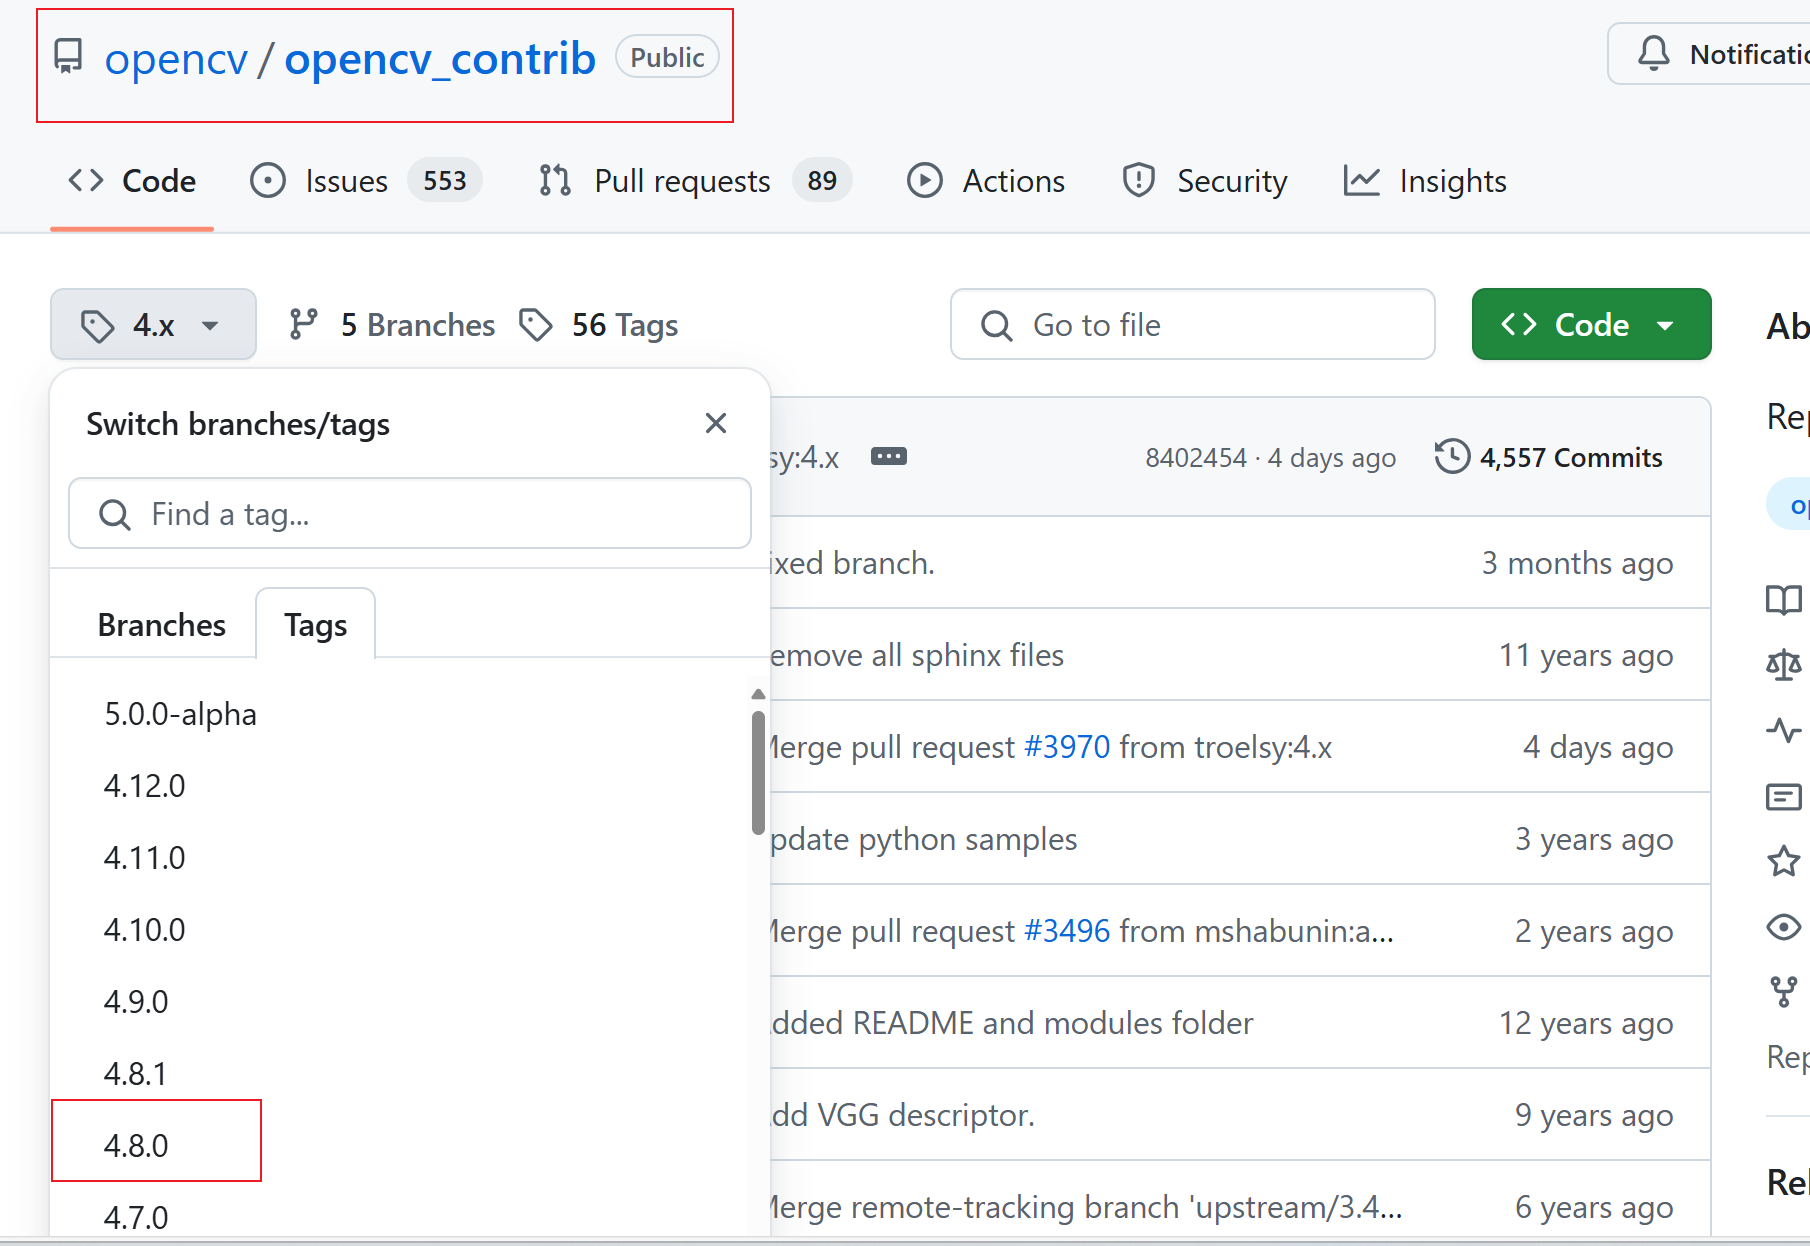Select tag 4.11.0
This screenshot has width=1810, height=1246.
pyautogui.click(x=145, y=858)
